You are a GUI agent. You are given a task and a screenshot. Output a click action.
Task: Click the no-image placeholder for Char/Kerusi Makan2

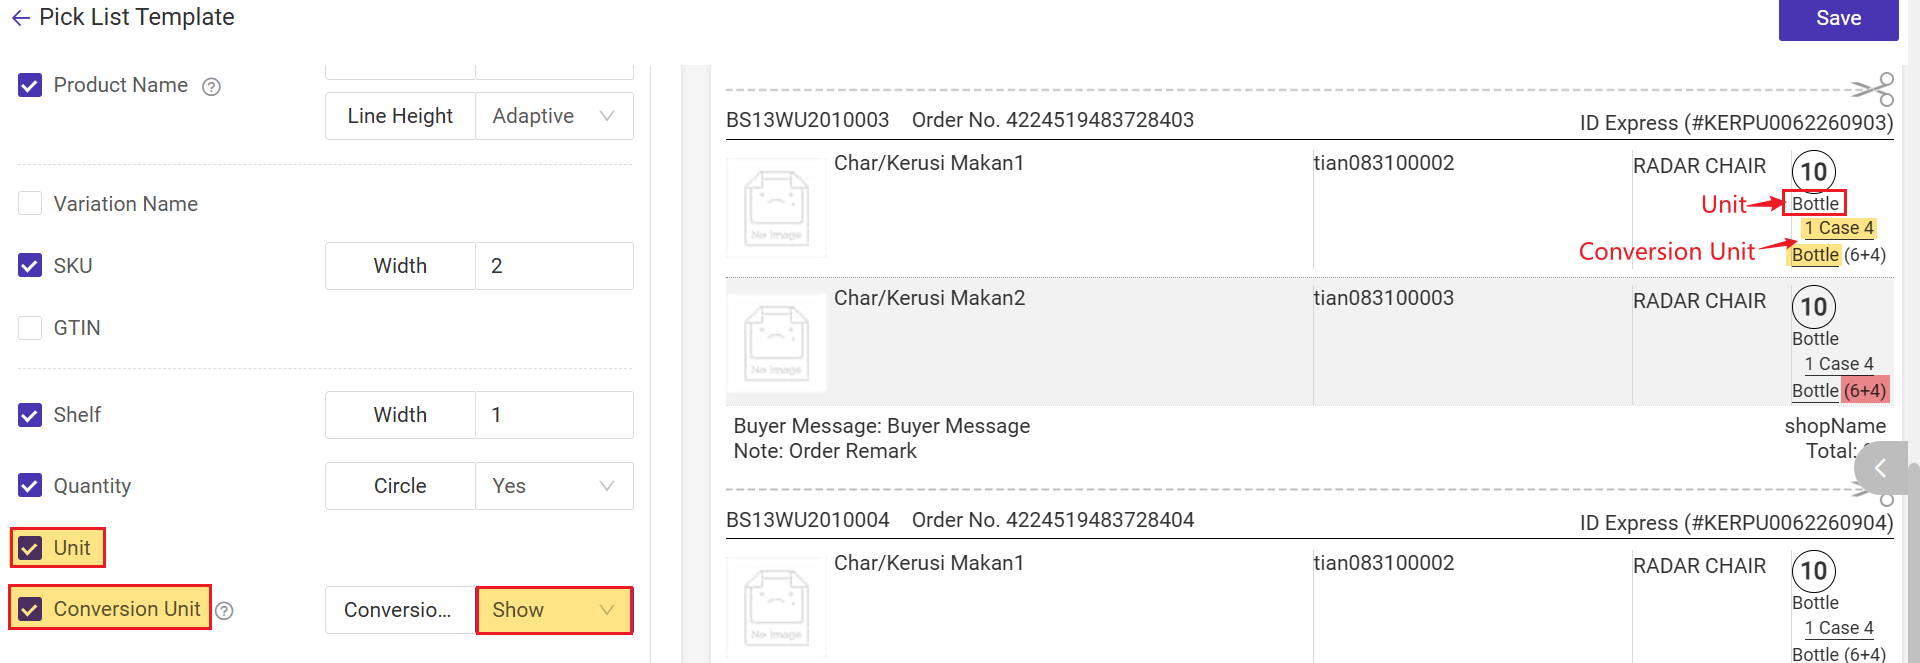[776, 343]
